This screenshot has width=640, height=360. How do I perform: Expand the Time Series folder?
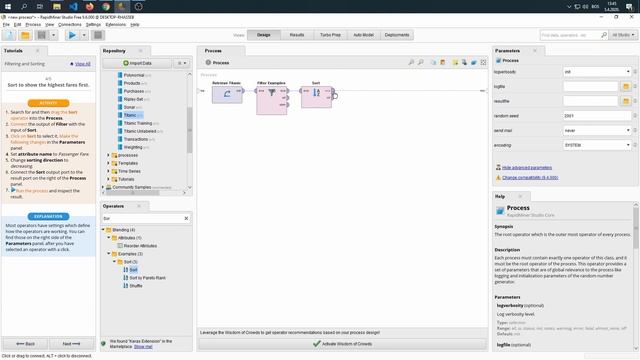pos(108,171)
